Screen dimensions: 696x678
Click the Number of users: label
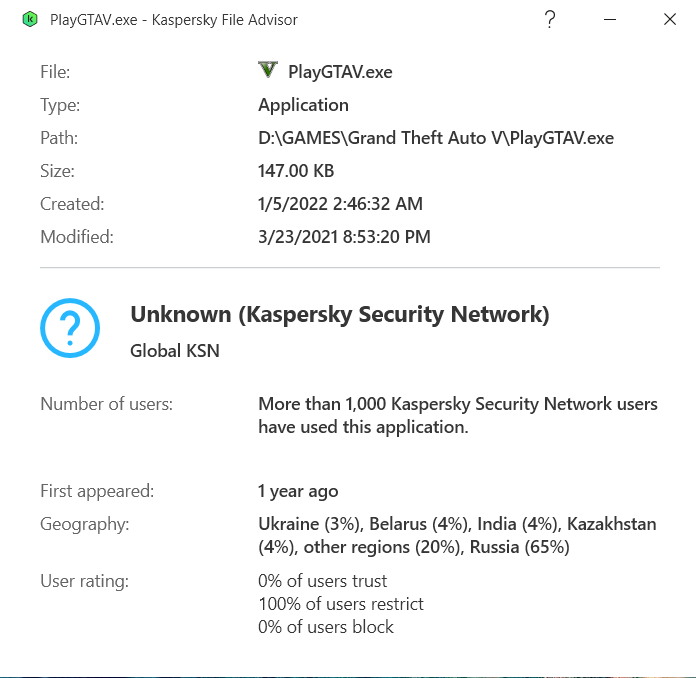[x=107, y=404]
